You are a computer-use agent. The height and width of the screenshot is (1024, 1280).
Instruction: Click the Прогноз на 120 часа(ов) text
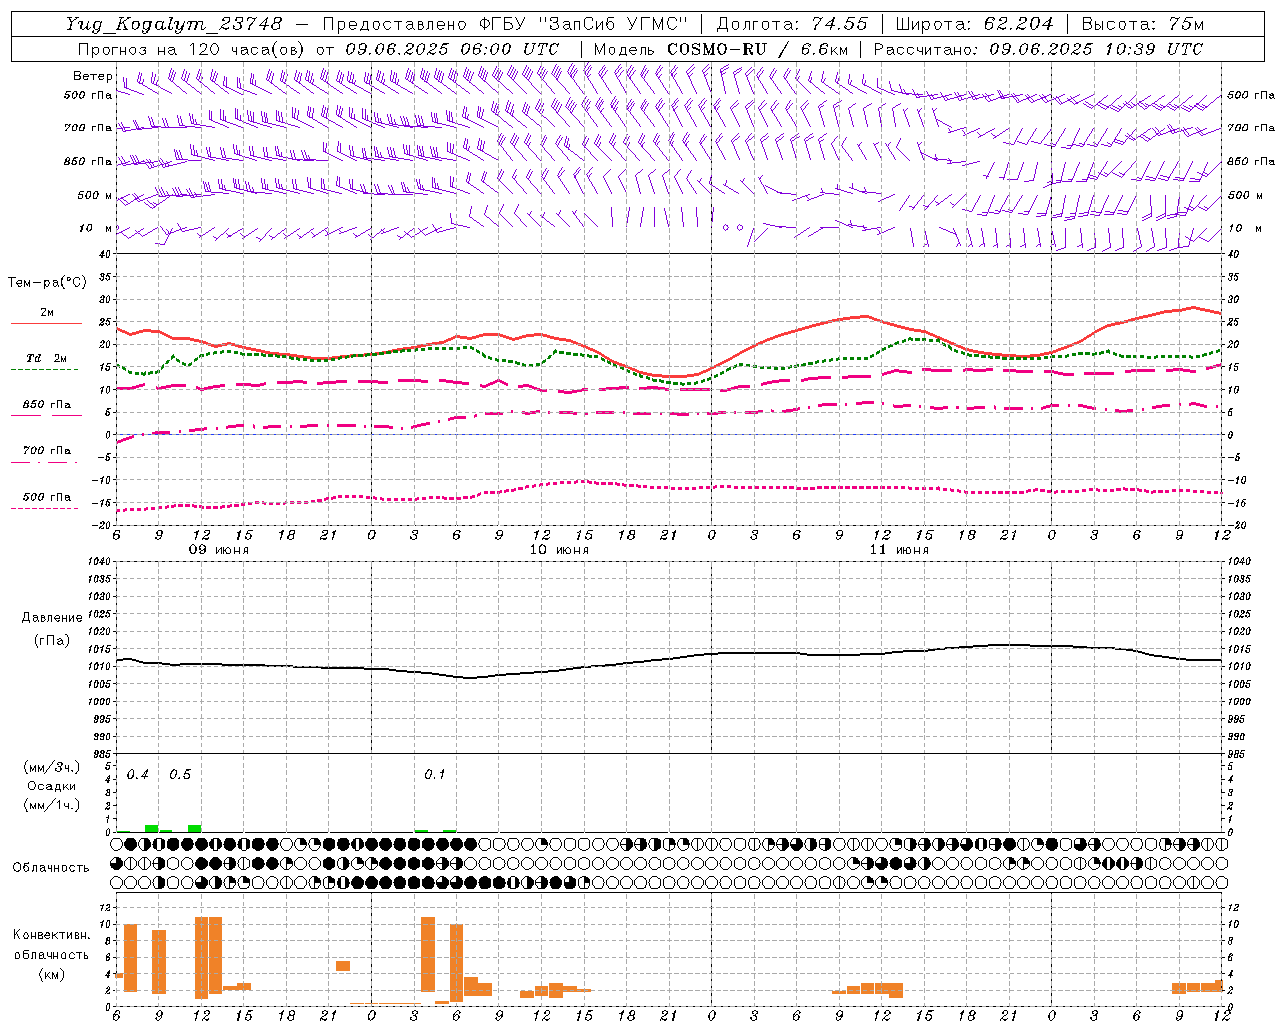click(192, 49)
